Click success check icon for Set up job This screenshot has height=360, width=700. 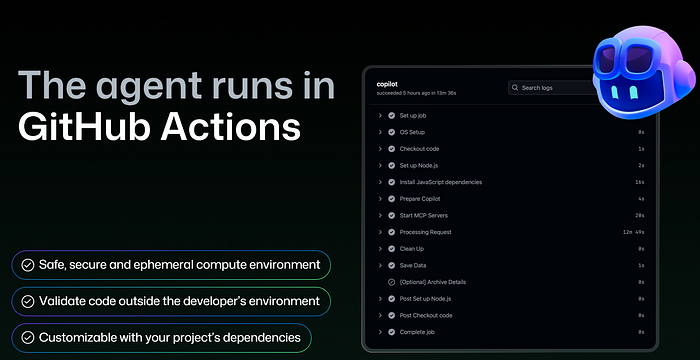tap(392, 116)
